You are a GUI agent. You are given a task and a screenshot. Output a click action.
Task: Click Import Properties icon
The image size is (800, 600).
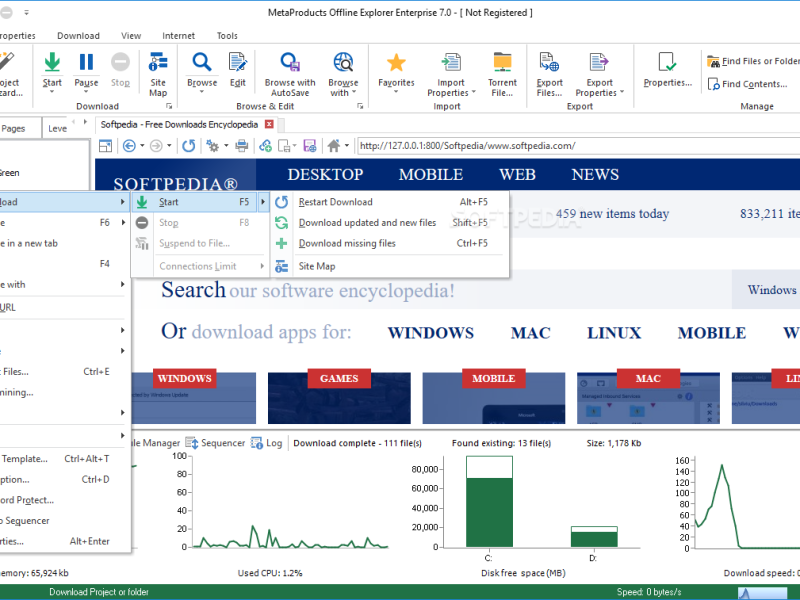pos(451,63)
